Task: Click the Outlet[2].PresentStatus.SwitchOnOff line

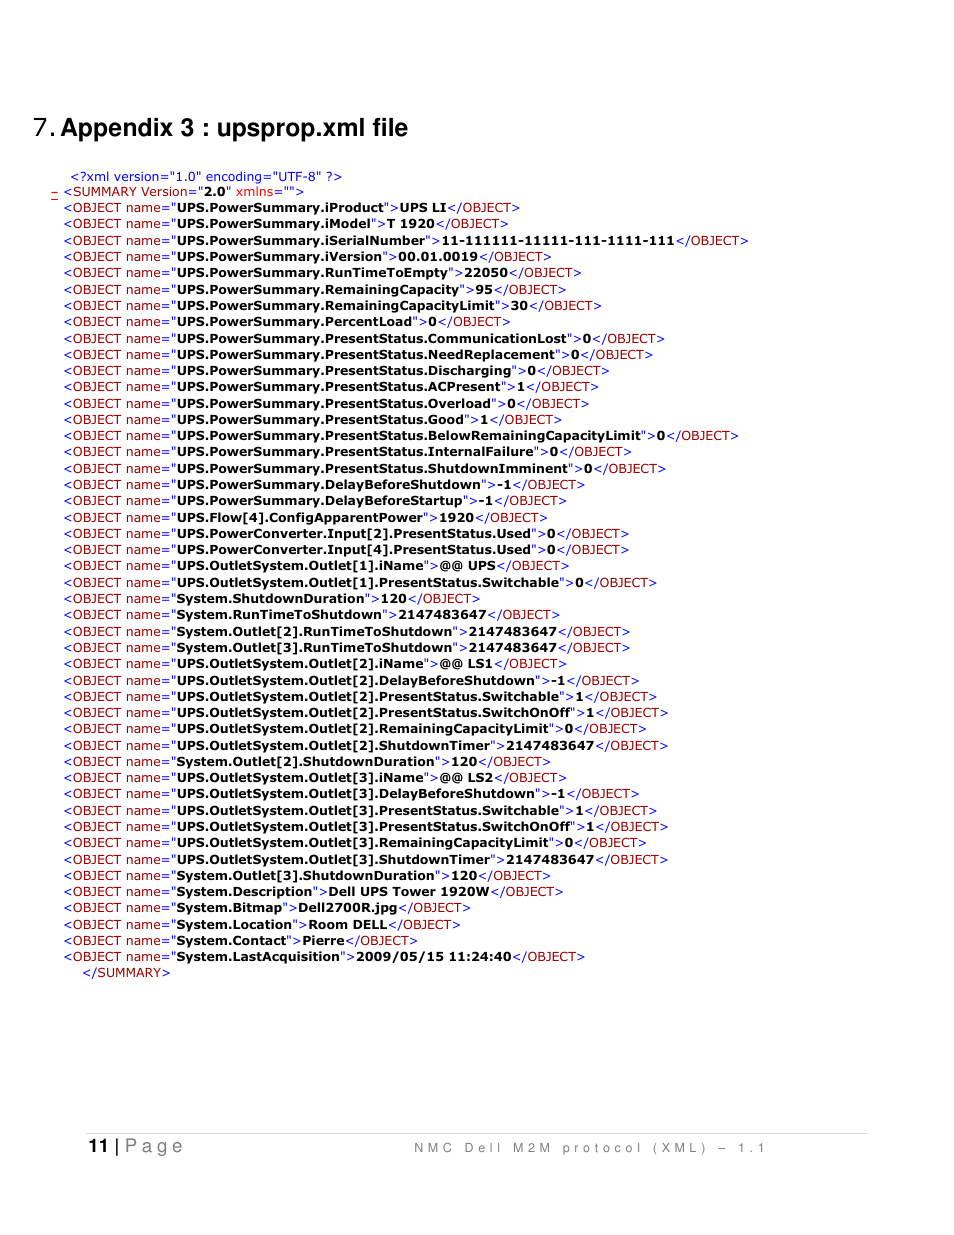Action: point(366,713)
